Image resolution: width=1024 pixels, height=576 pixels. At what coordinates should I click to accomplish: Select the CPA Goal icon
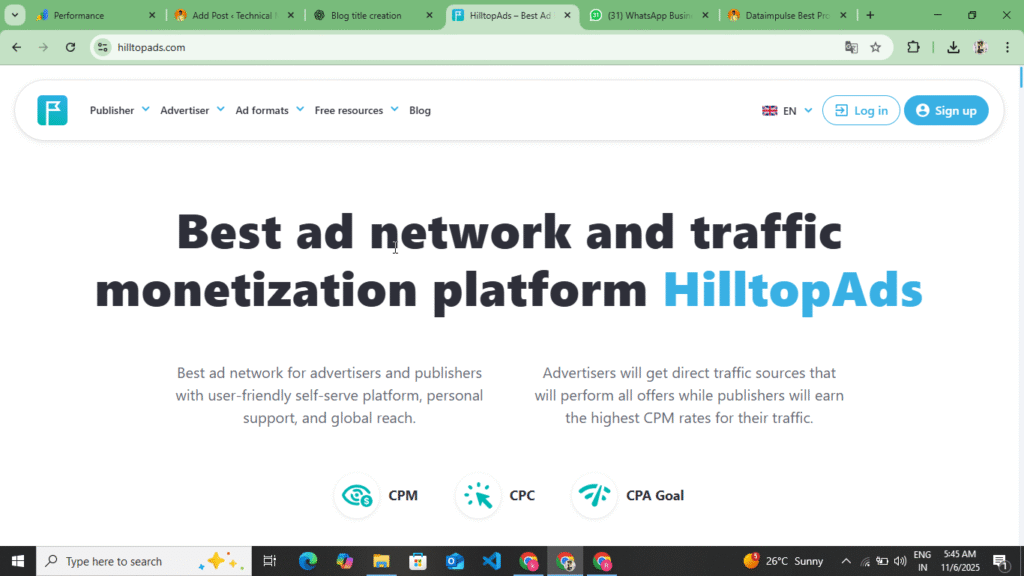pos(594,495)
